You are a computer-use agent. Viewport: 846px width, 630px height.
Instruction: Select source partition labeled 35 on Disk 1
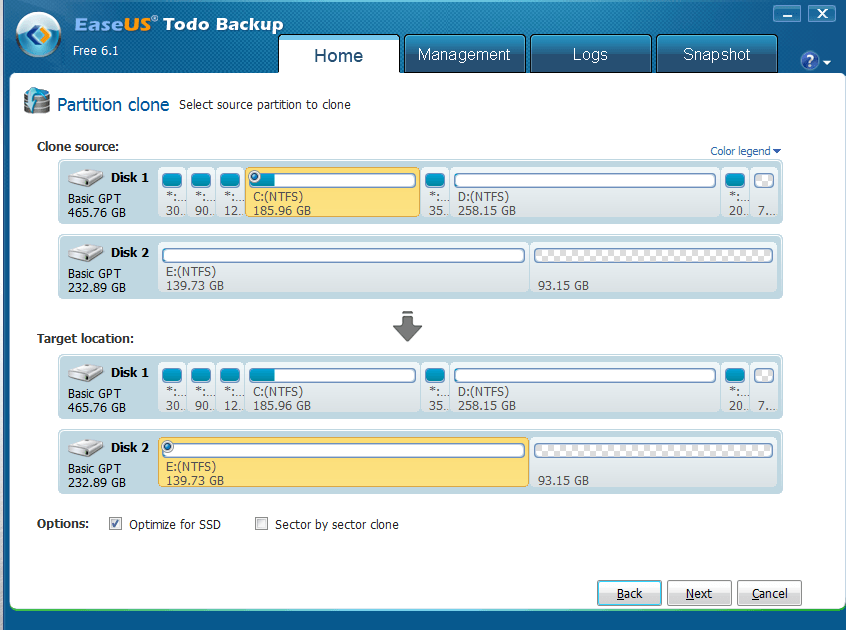(435, 193)
